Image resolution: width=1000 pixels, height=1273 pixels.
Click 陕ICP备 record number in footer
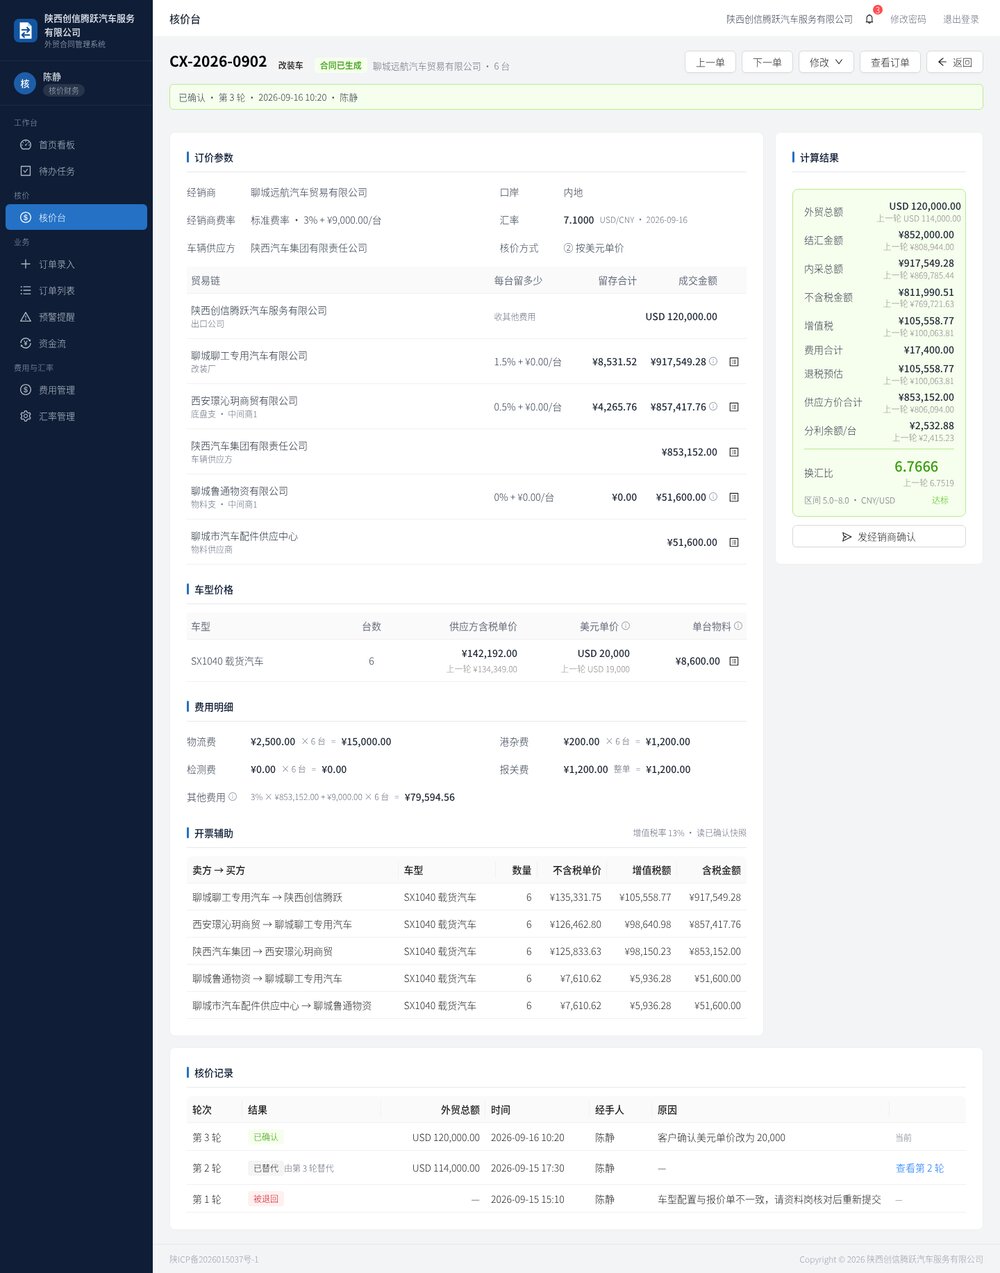point(214,1259)
